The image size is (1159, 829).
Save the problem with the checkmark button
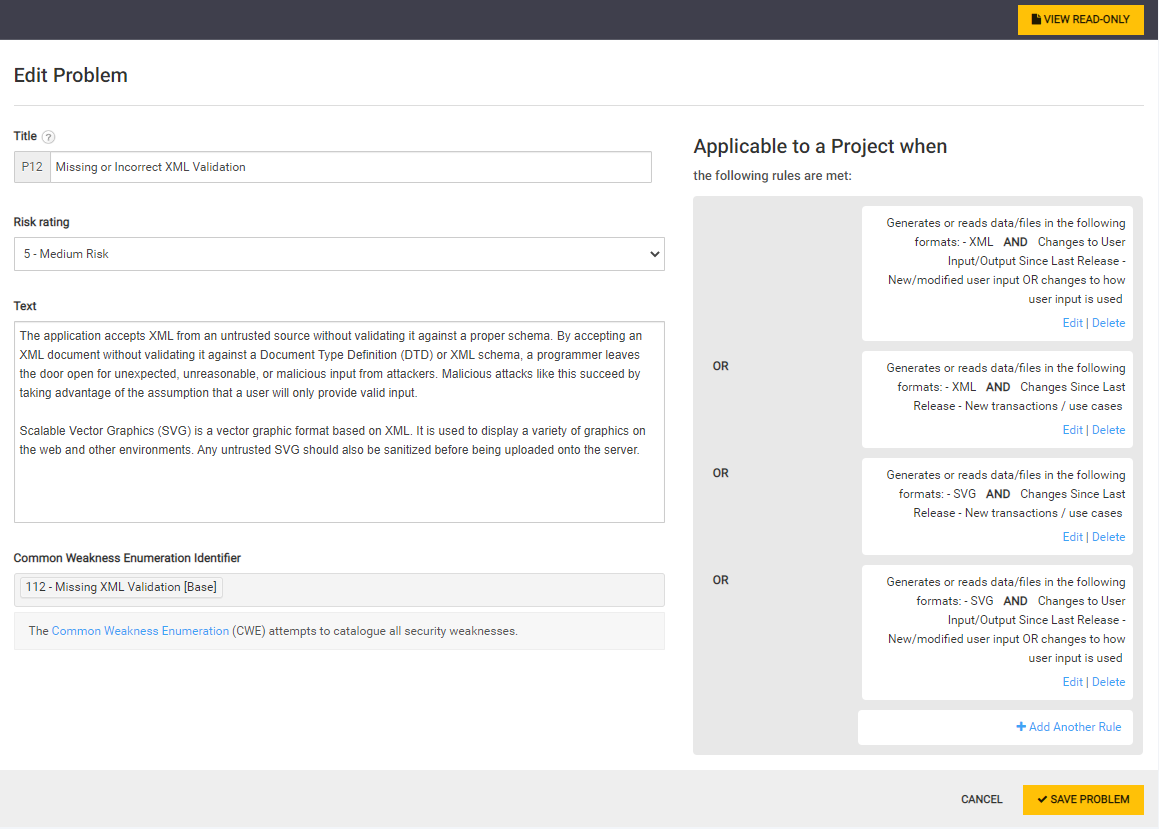(1083, 800)
